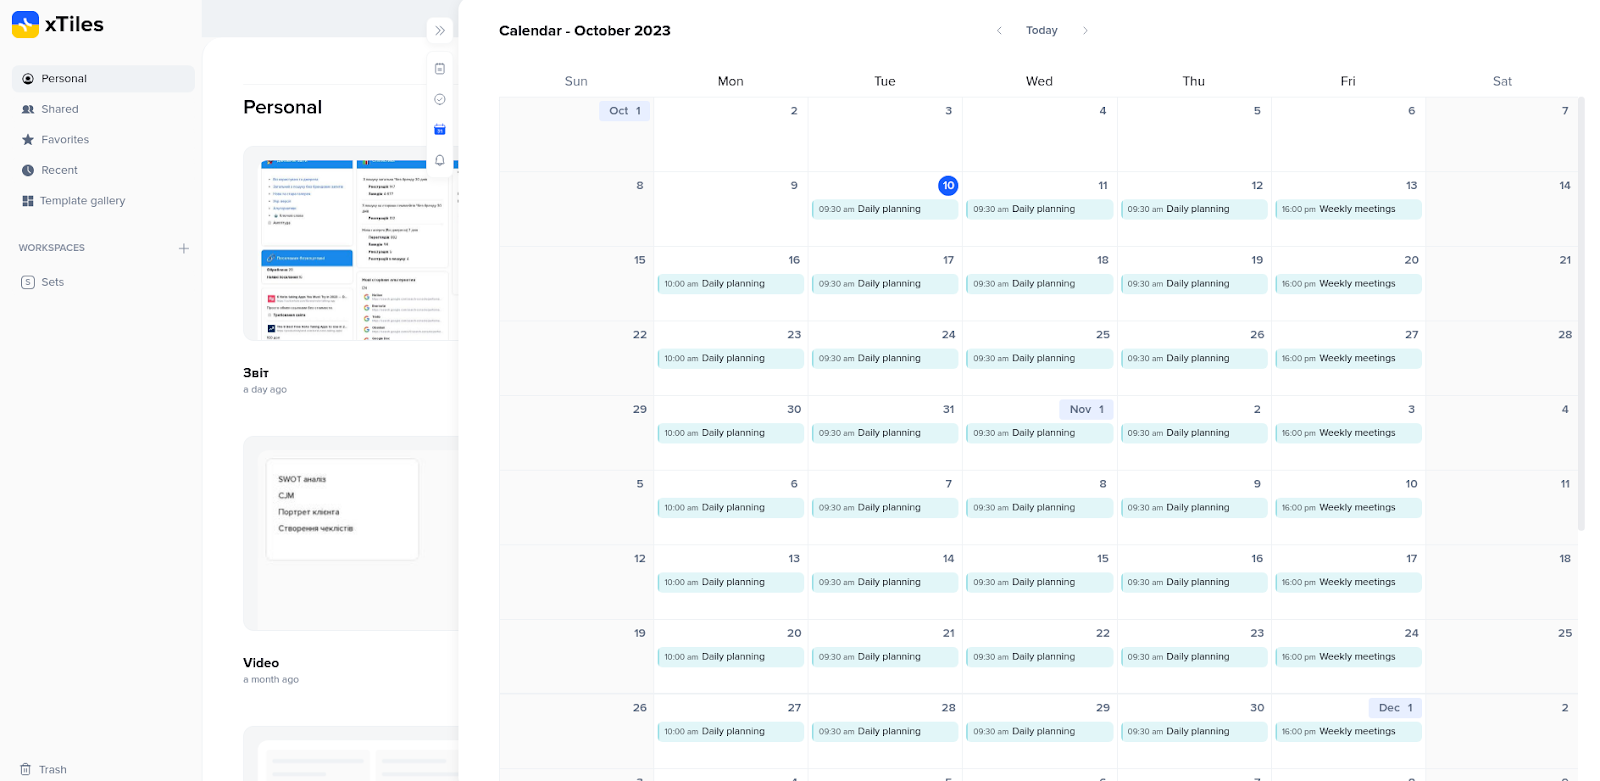Open the Sets workspace
The image size is (1600, 781).
coord(103,282)
